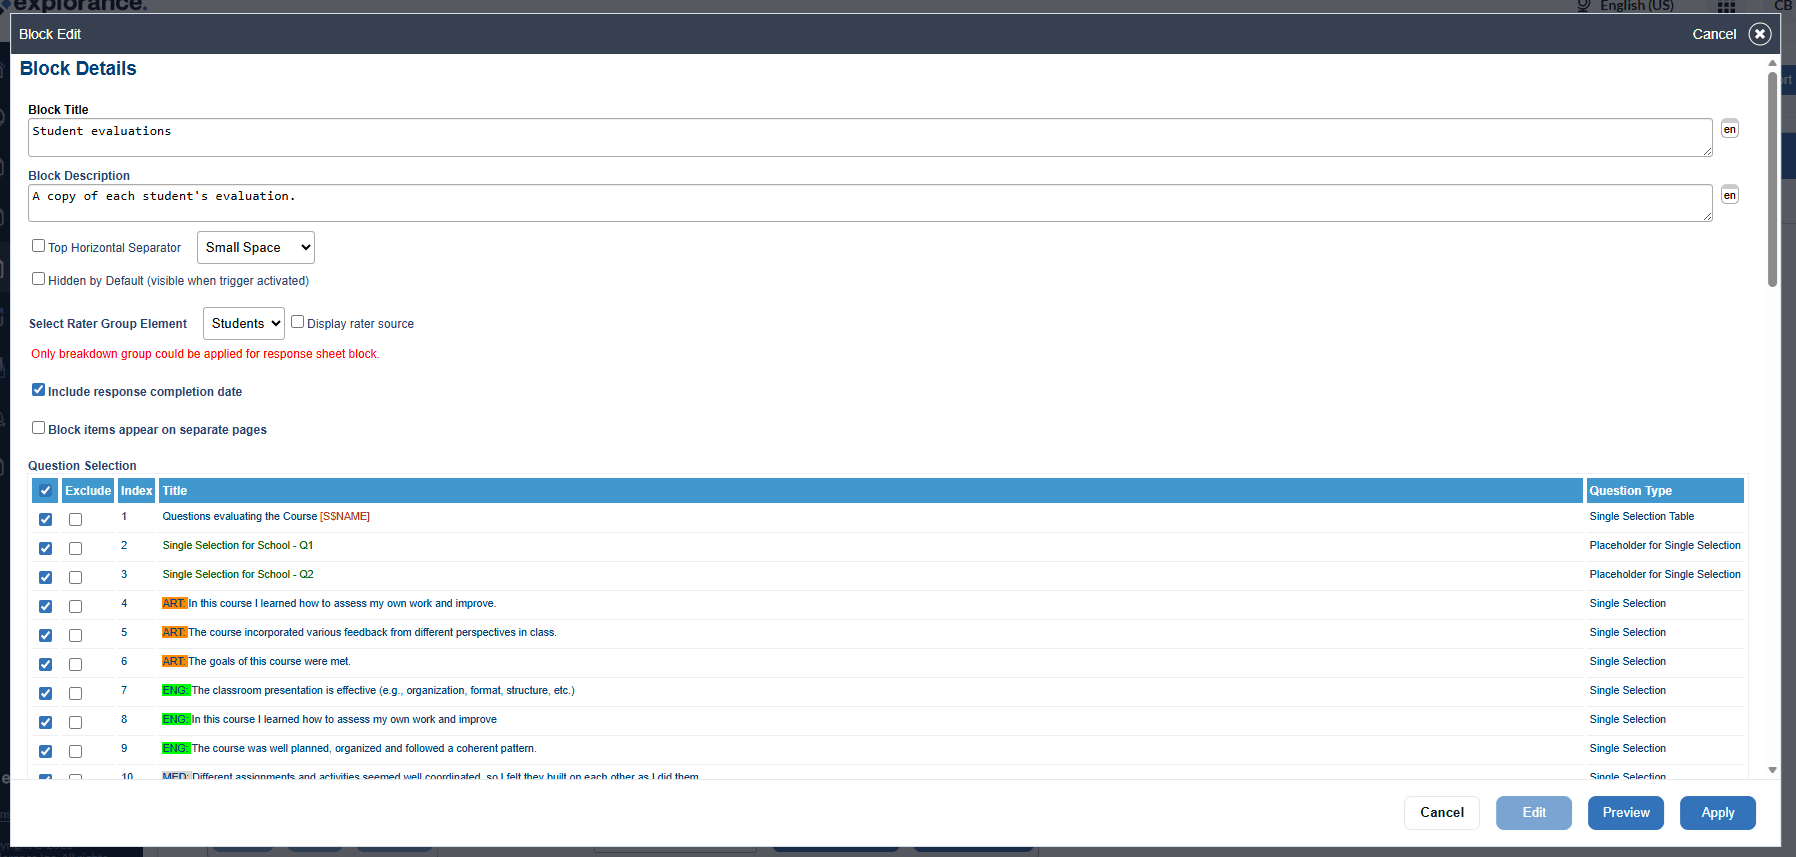Check Block items appear on separate pages
The width and height of the screenshot is (1796, 857).
tap(39, 428)
